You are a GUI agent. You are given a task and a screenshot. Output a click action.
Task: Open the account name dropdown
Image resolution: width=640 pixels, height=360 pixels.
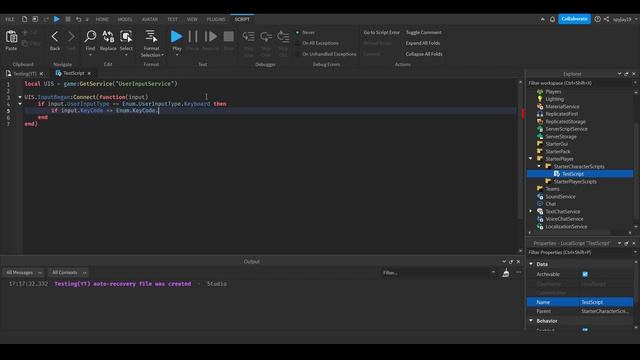(624, 19)
